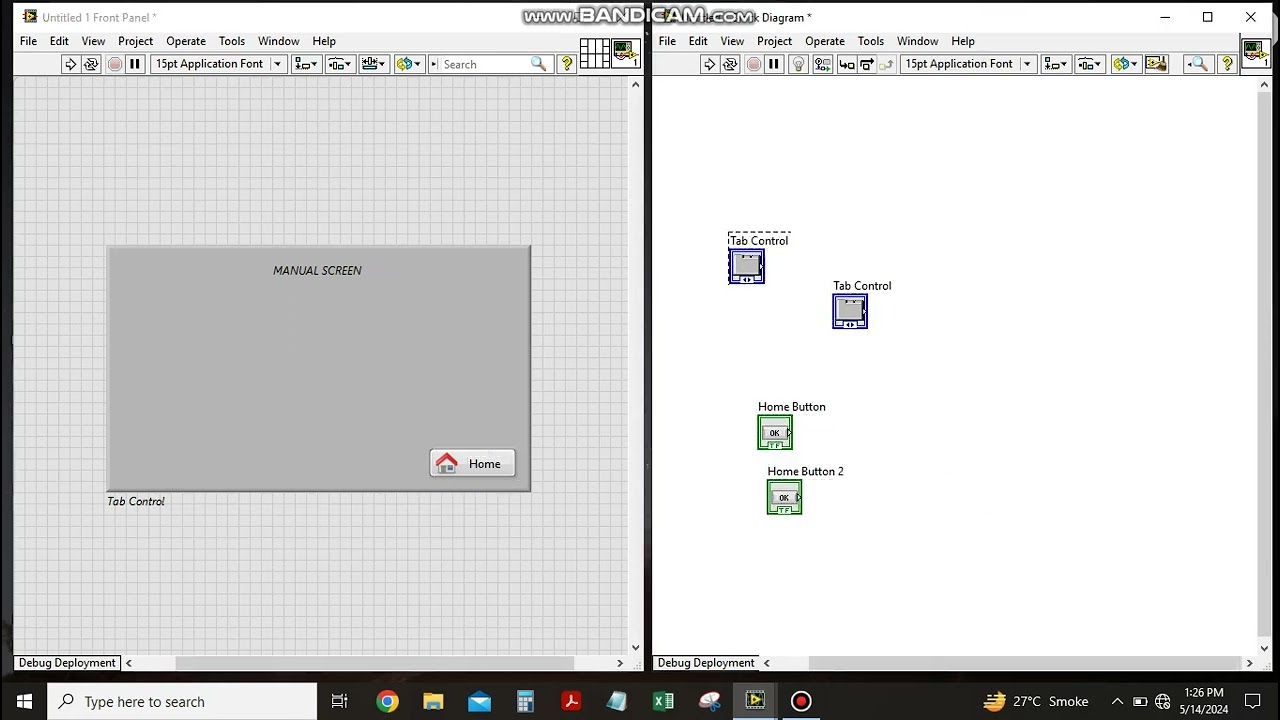Select second Tab Control terminal on diagram
This screenshot has height=720, width=1280.
click(850, 312)
